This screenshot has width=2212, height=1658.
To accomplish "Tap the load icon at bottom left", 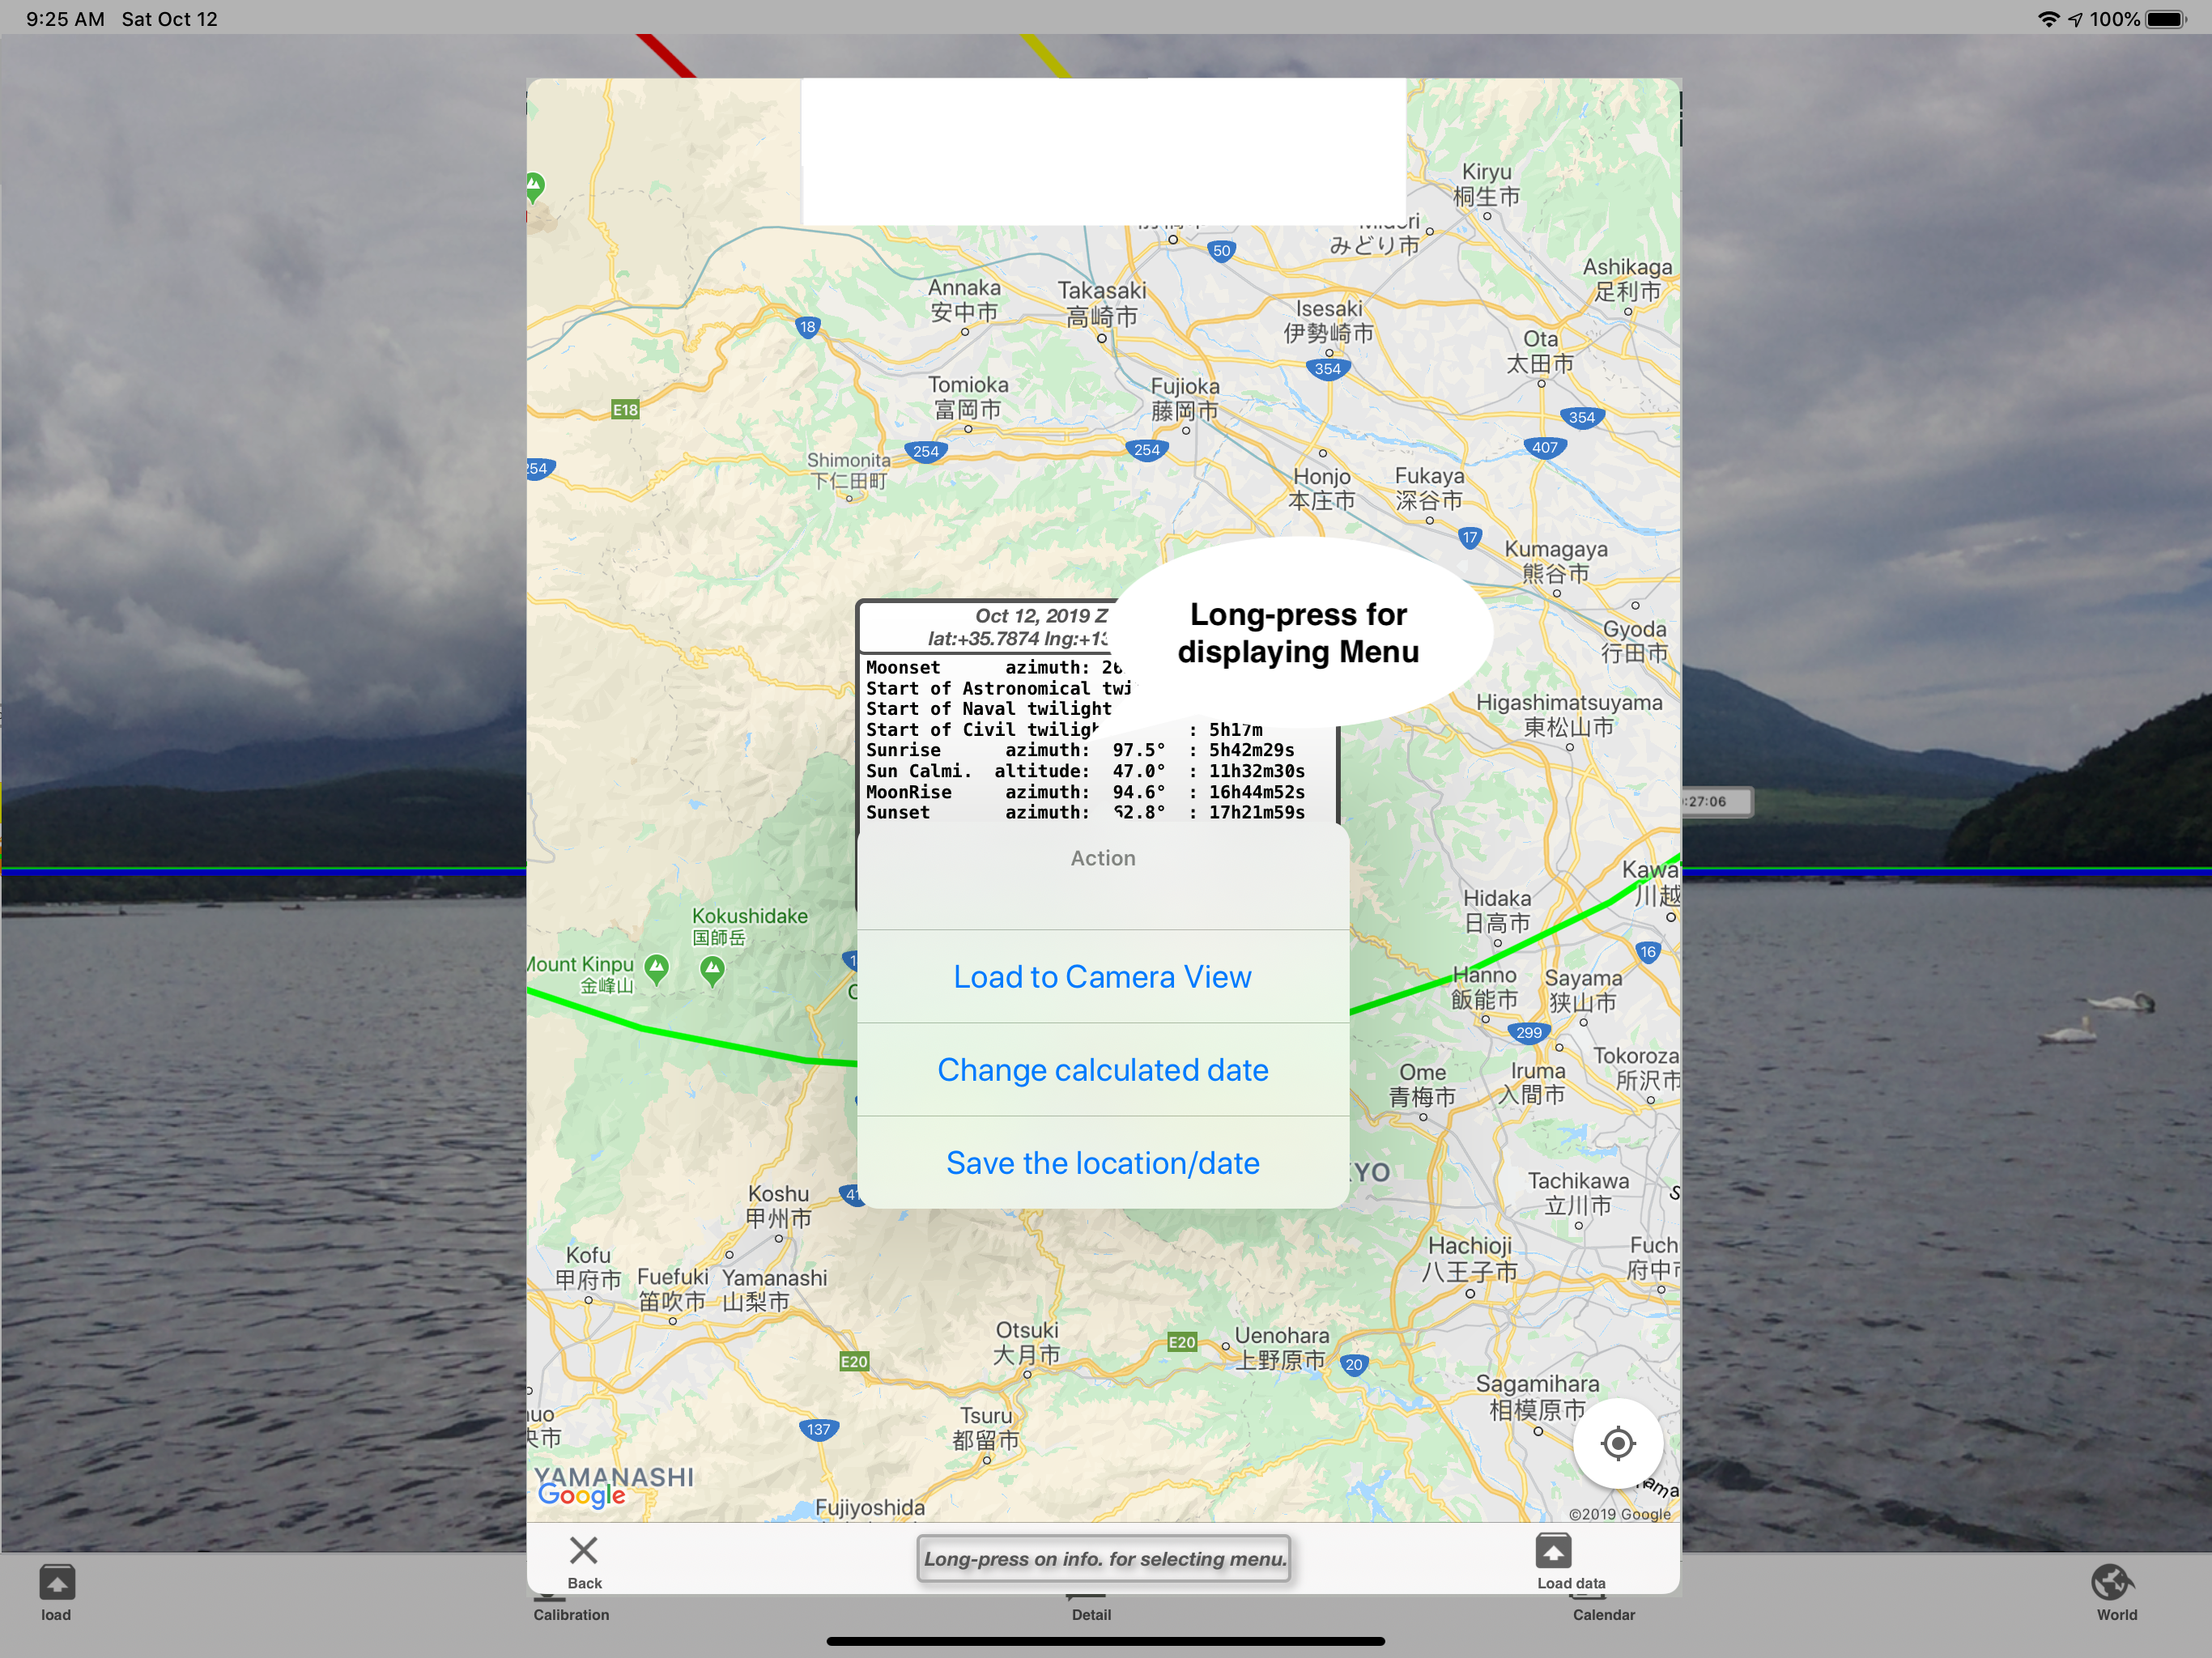I will (x=56, y=1583).
